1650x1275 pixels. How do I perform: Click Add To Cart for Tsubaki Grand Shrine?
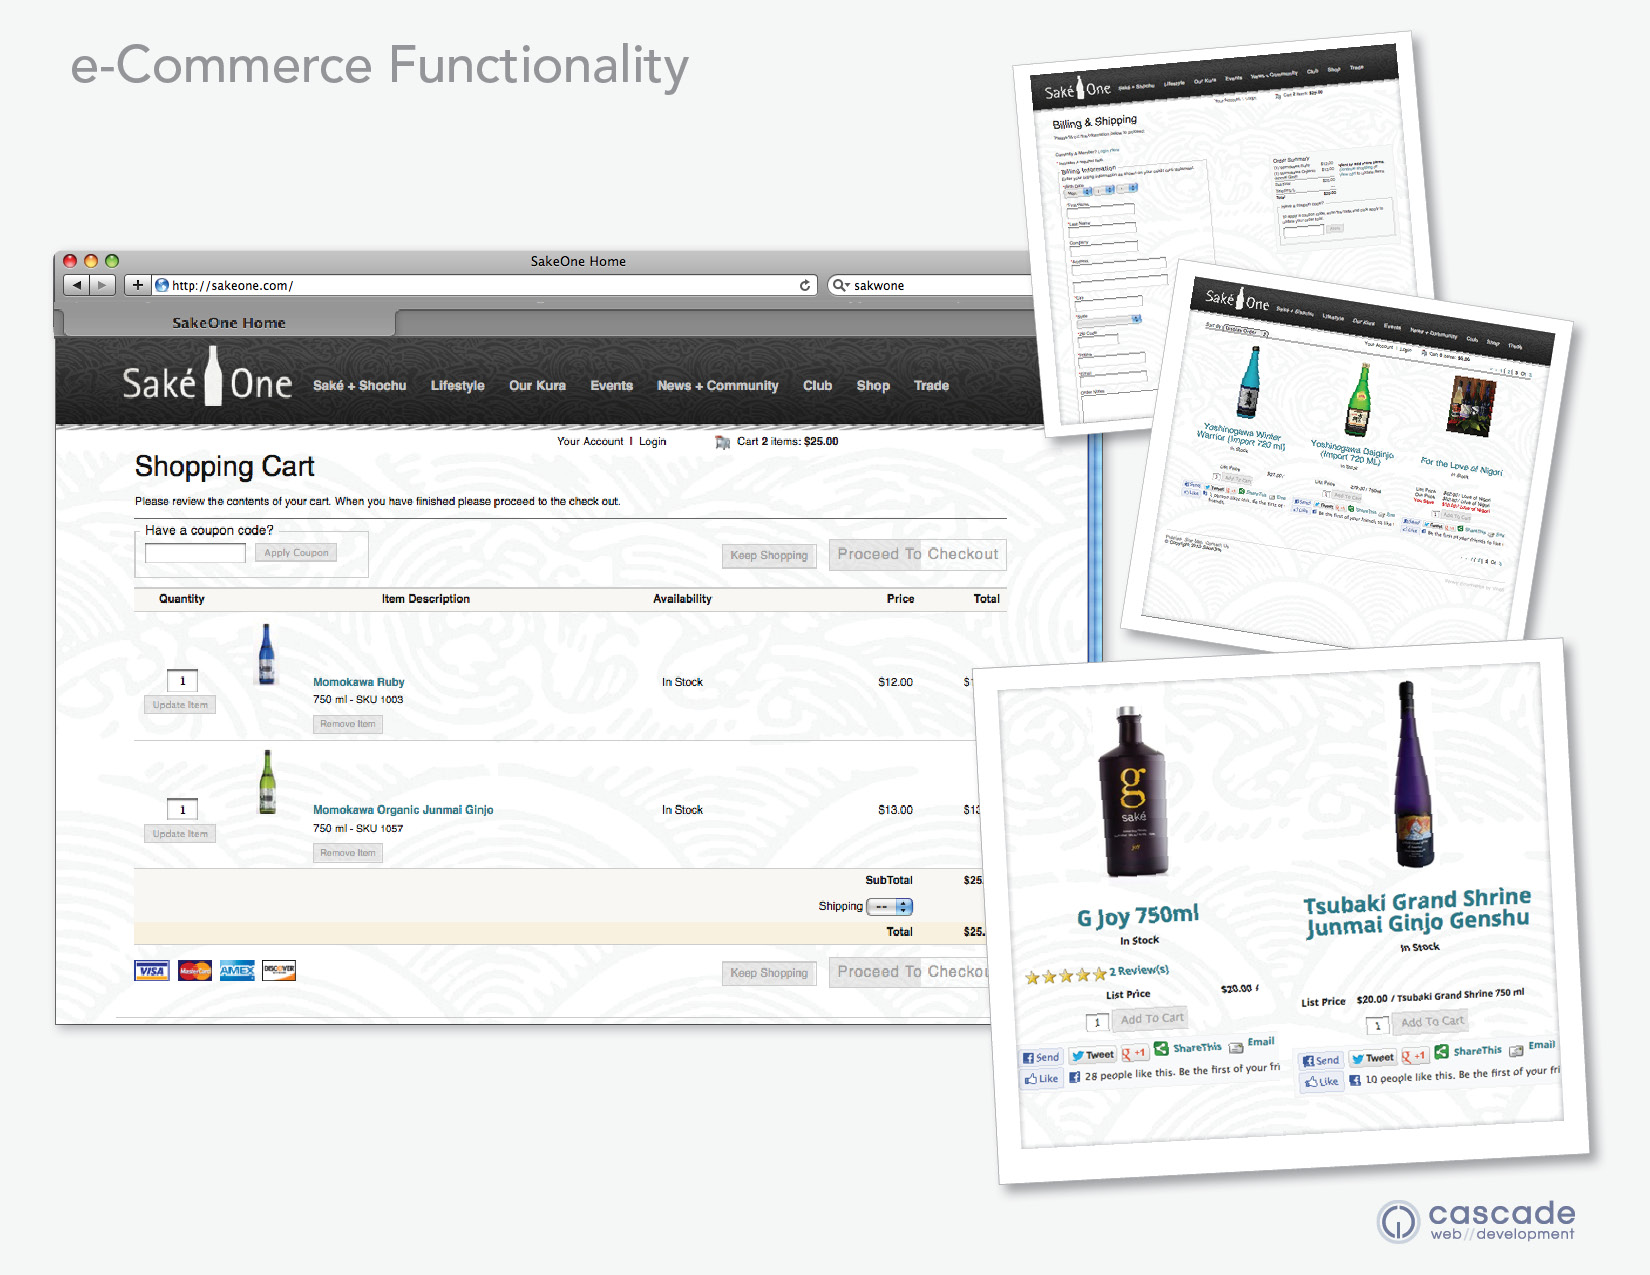1431,1022
